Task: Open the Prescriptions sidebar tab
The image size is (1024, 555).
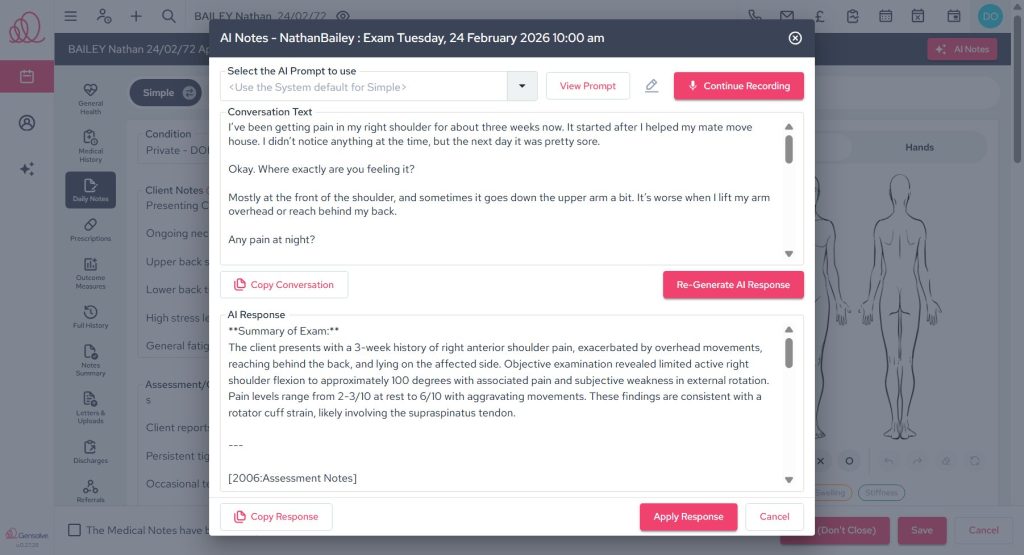Action: click(x=90, y=230)
